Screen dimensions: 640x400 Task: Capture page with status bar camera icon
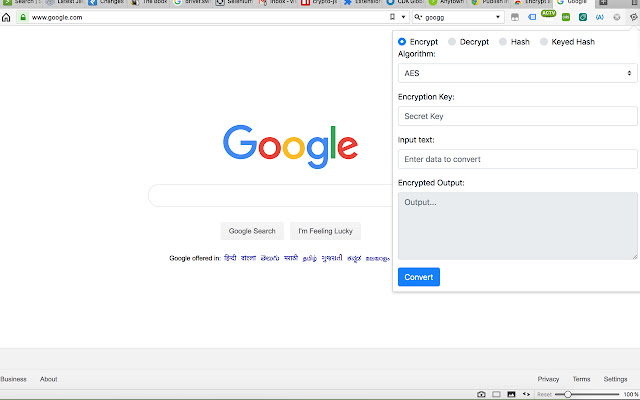click(481, 394)
